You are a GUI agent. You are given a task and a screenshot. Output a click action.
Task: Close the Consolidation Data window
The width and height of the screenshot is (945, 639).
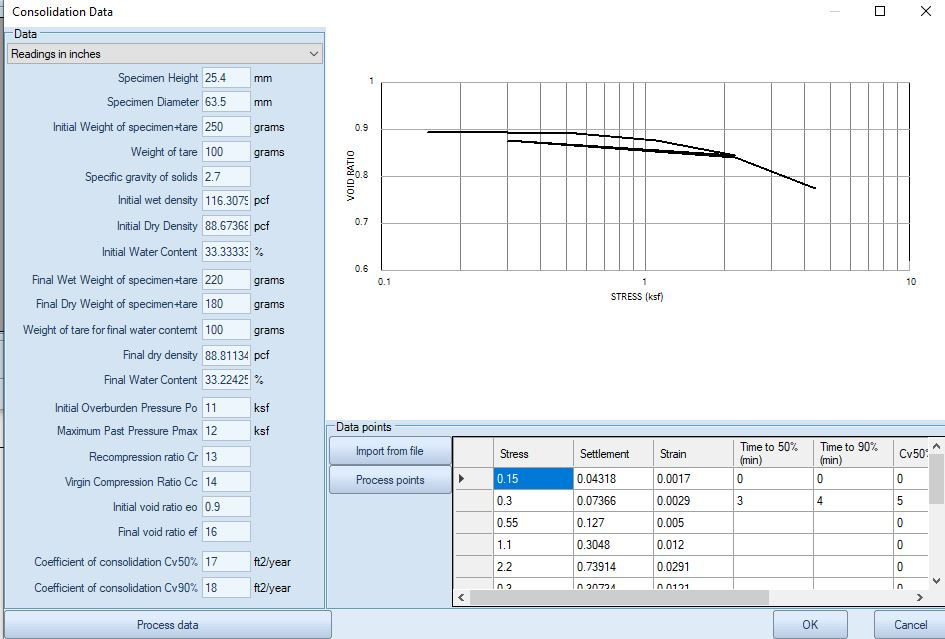[x=926, y=11]
